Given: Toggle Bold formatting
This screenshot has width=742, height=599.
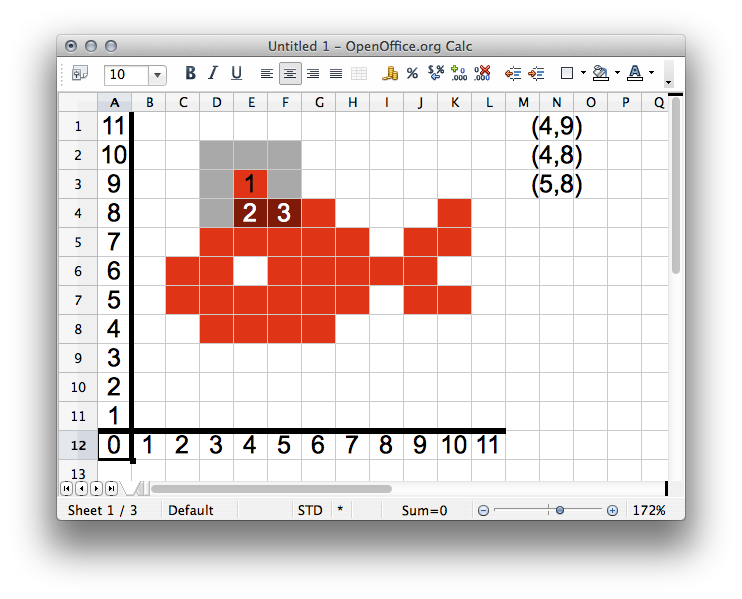Looking at the screenshot, I should pyautogui.click(x=190, y=73).
